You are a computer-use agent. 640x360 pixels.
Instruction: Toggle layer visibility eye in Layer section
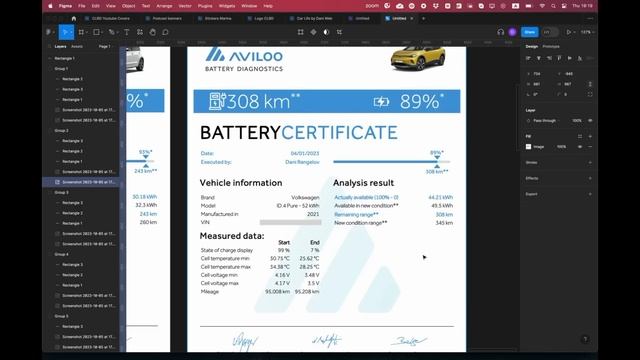point(590,121)
